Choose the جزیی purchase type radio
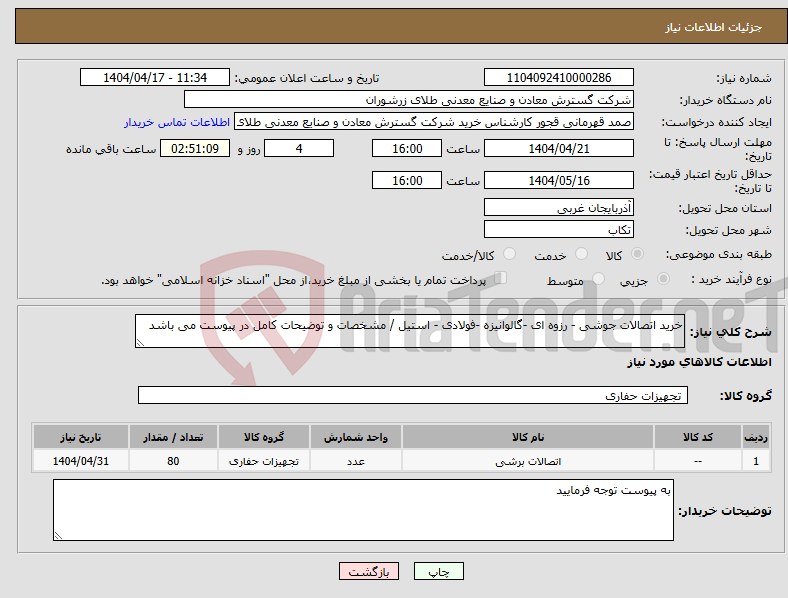788x598 pixels. pos(663,278)
